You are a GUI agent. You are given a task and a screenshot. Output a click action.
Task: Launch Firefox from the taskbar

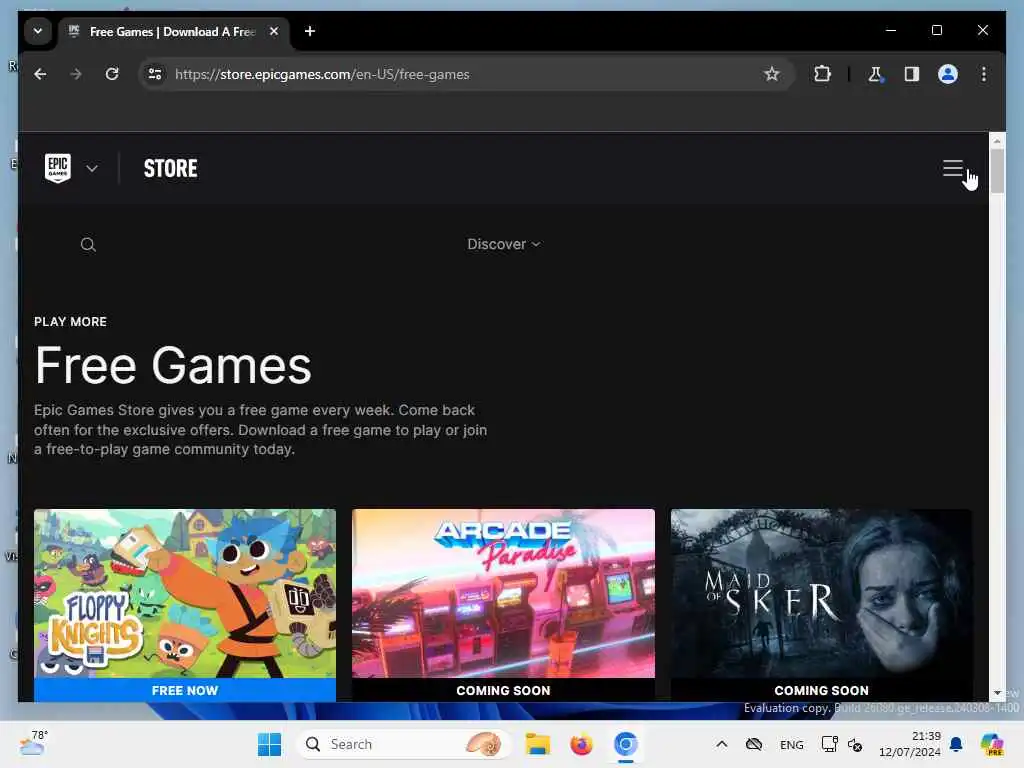581,744
